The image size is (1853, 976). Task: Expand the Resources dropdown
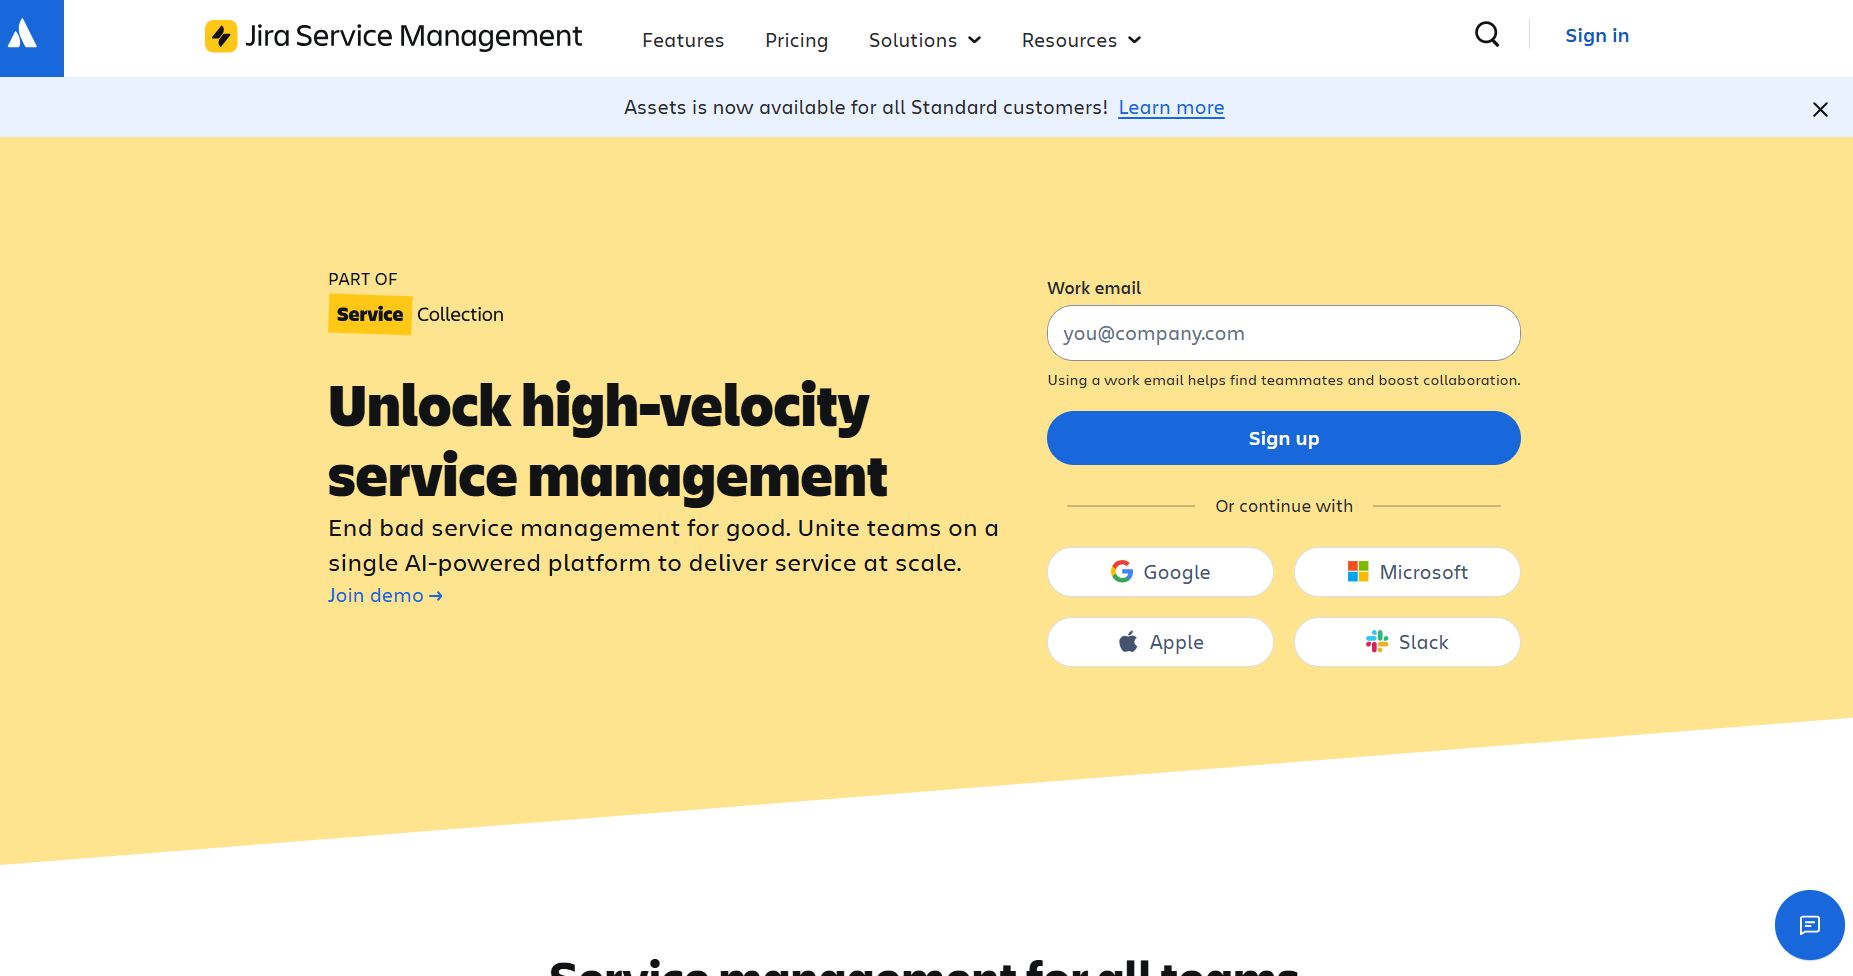(x=1081, y=40)
